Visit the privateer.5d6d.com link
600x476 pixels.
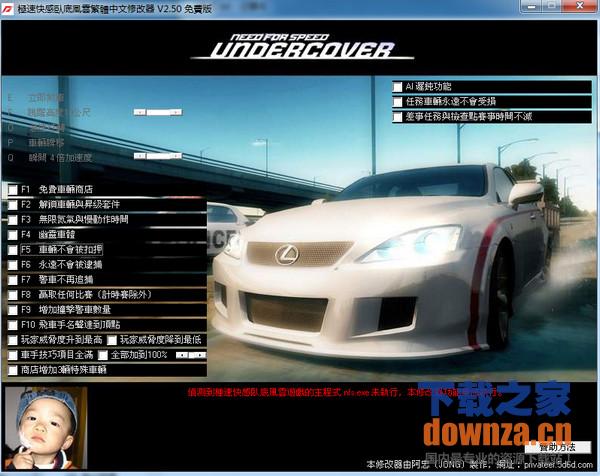[558, 465]
